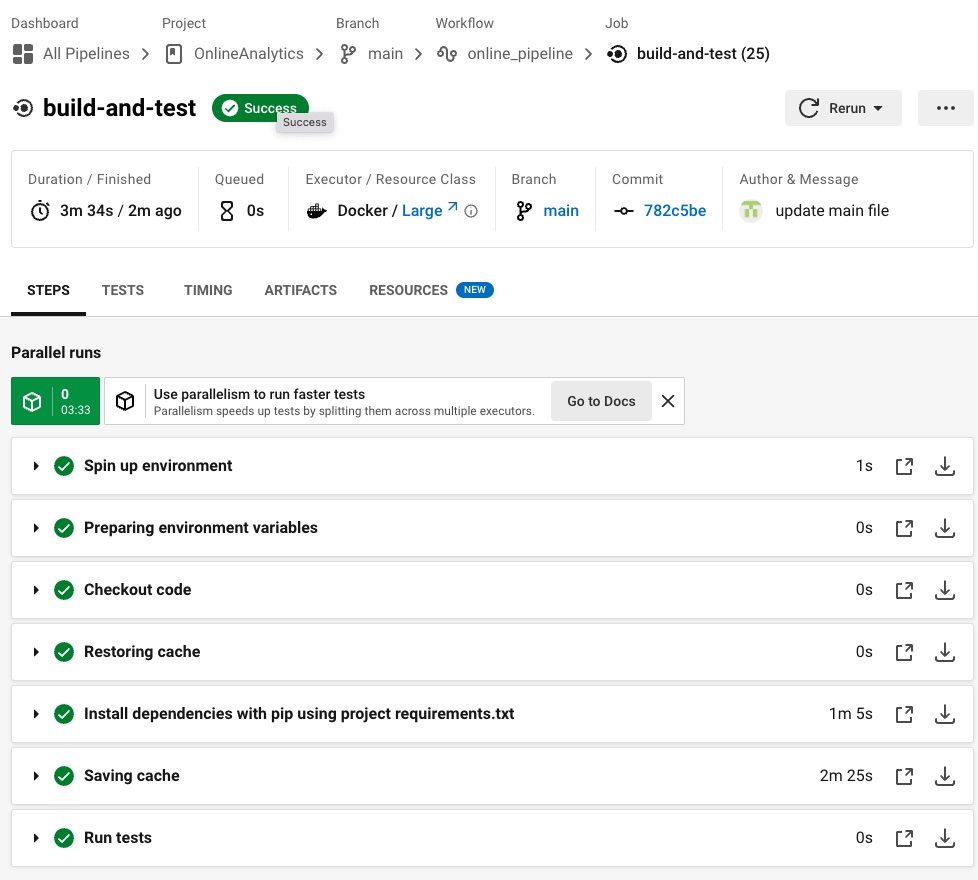Click the branch icon beside main breadcrumb
Viewport: 978px width, 880px height.
tap(348, 54)
